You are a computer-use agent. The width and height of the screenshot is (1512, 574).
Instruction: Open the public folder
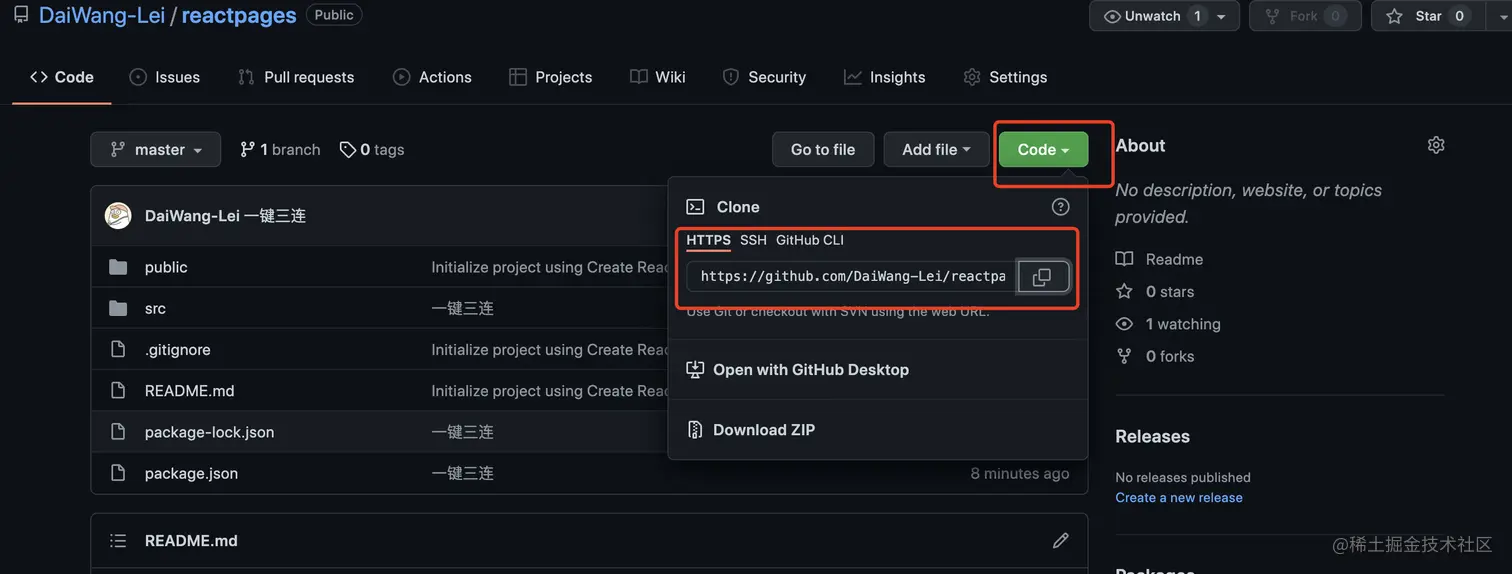(x=166, y=267)
